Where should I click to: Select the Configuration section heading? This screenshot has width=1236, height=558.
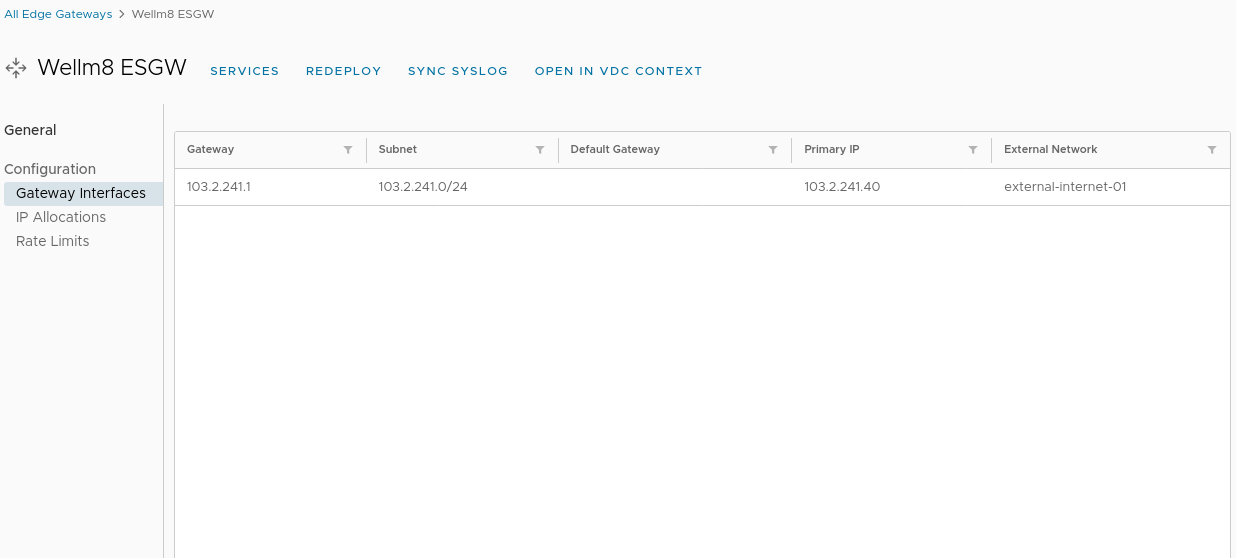50,169
